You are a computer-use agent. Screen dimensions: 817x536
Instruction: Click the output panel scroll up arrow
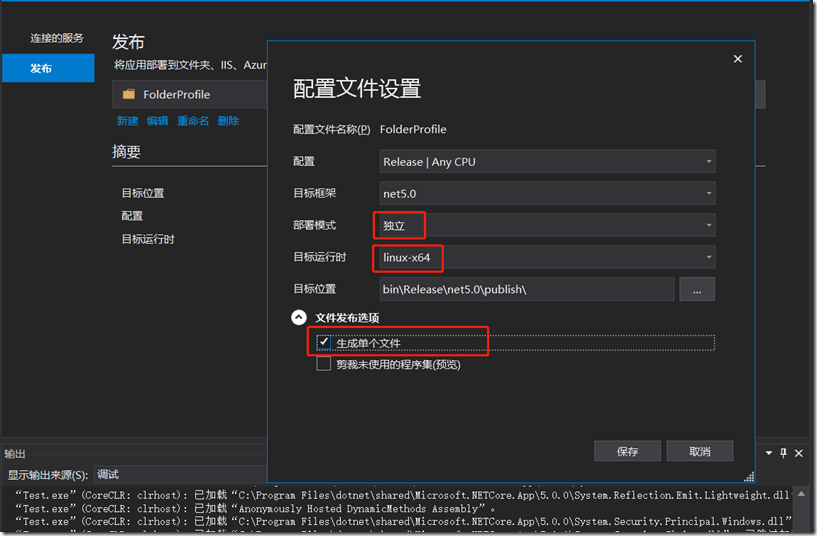[802, 493]
